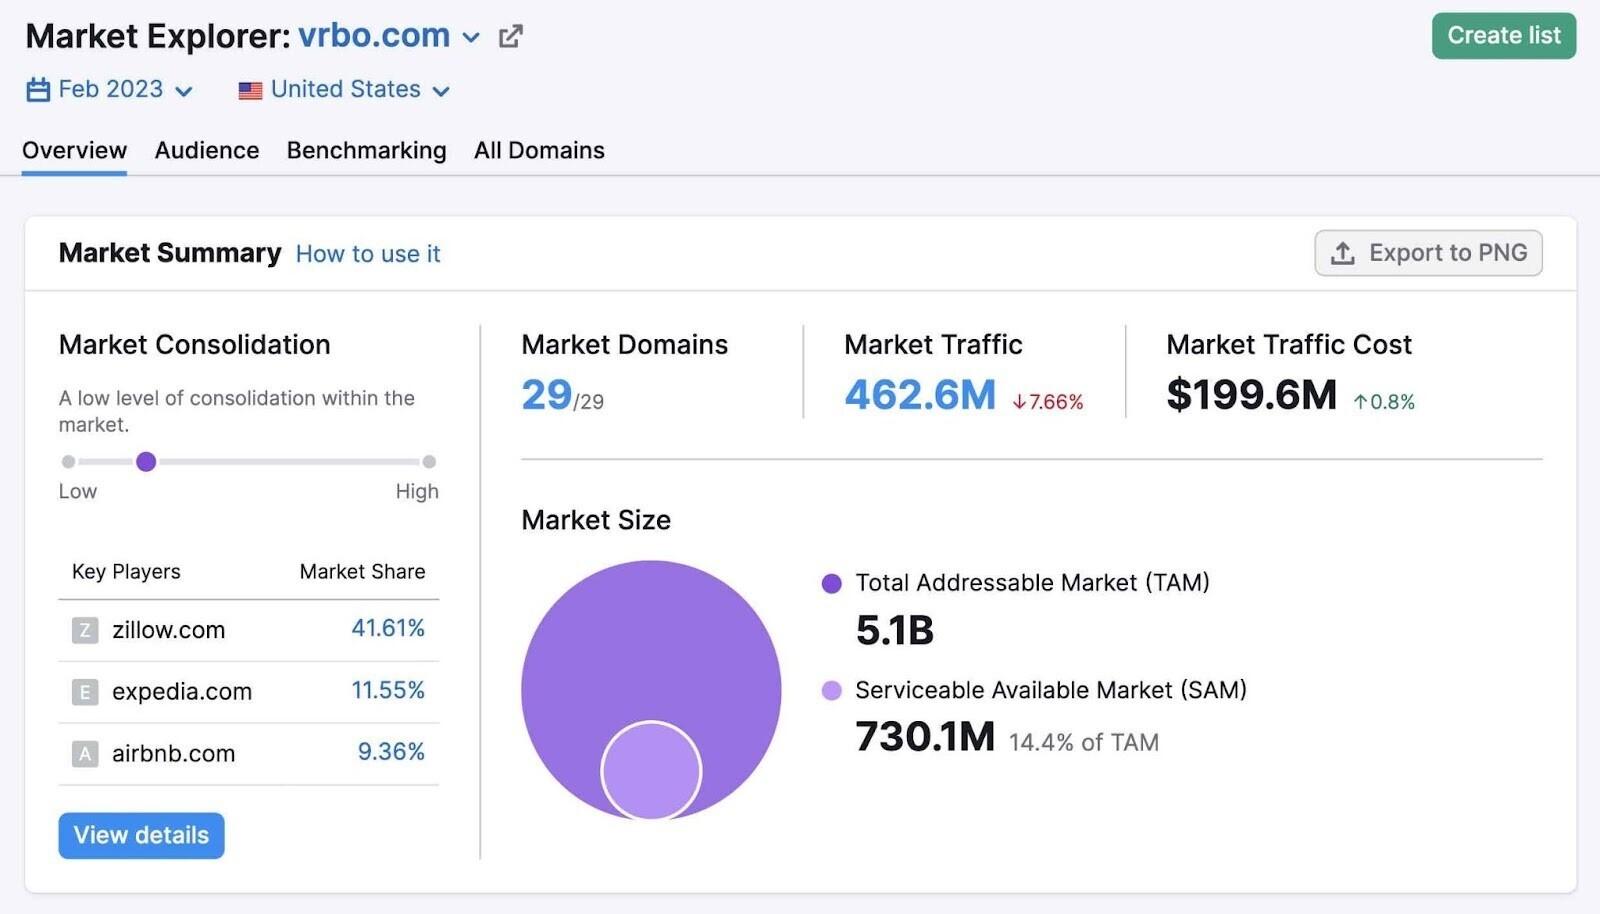The height and width of the screenshot is (914, 1600).
Task: Open the How to use it link
Action: [x=368, y=254]
